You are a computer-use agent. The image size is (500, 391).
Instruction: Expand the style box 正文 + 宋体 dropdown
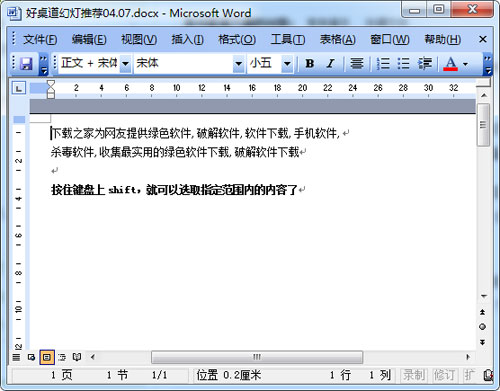[125, 63]
